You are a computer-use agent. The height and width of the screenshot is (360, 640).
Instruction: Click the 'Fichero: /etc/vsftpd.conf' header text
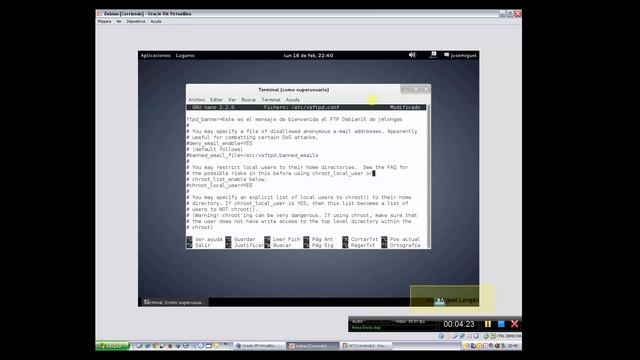pyautogui.click(x=301, y=107)
